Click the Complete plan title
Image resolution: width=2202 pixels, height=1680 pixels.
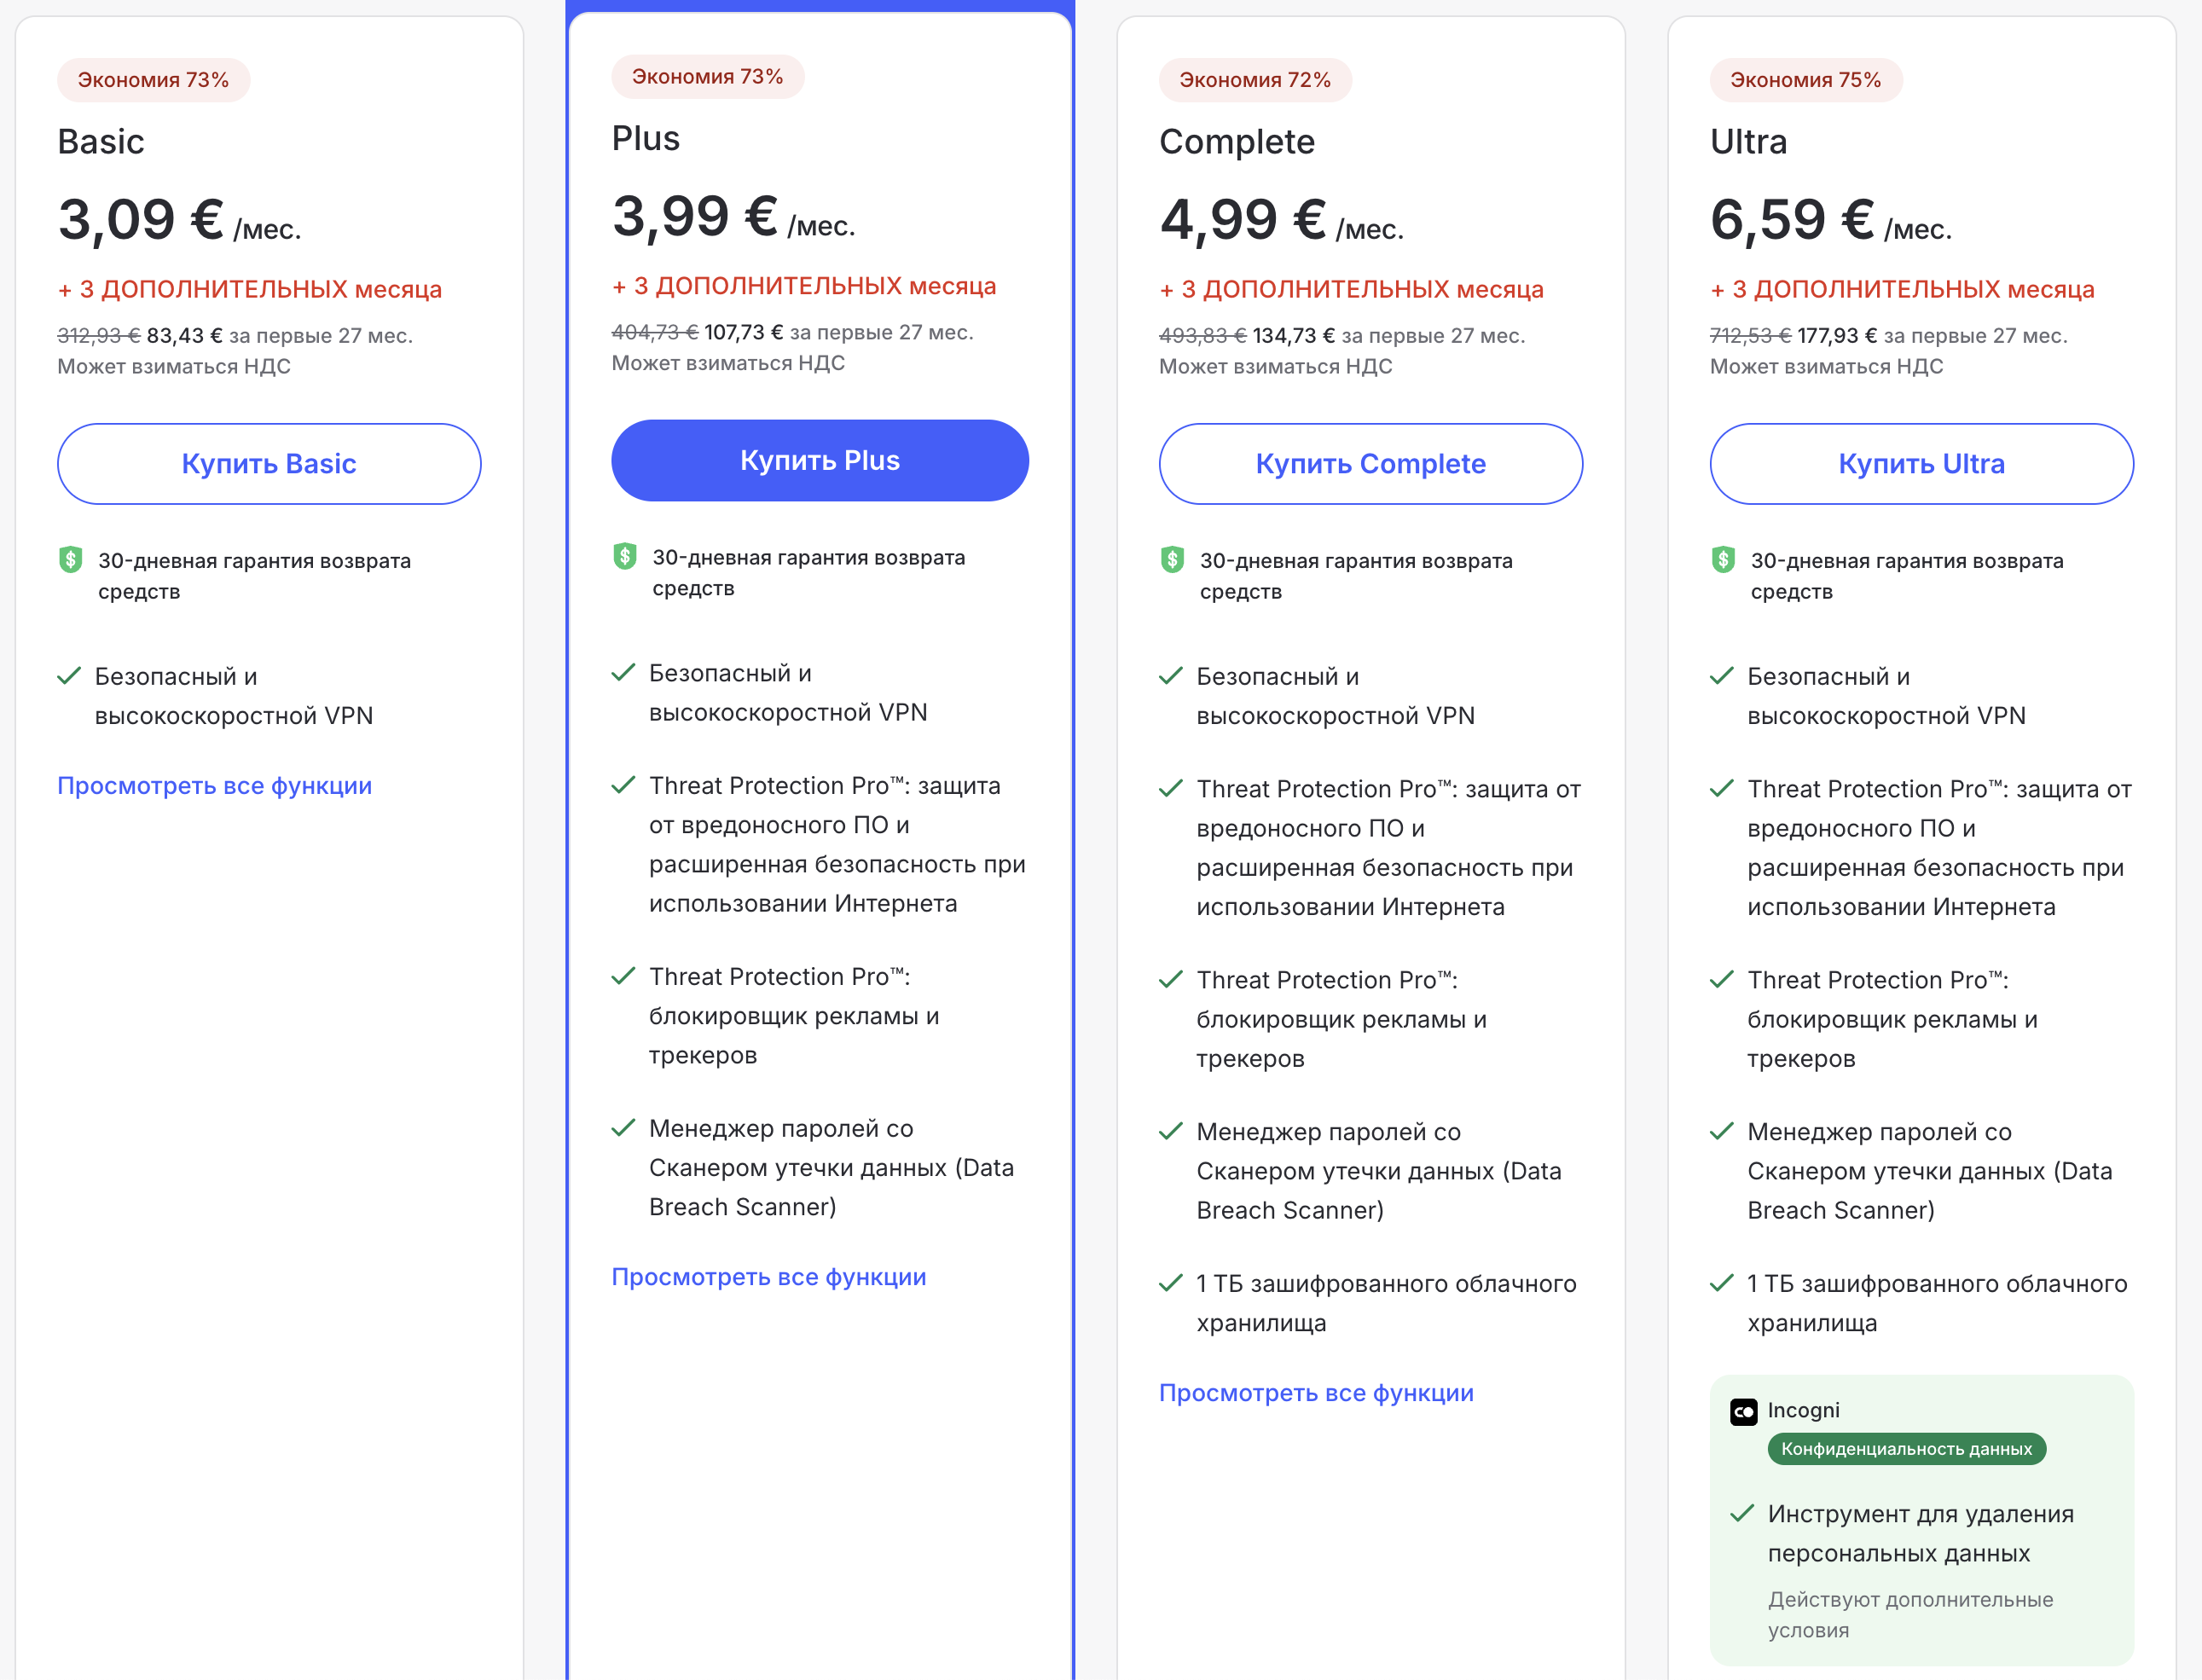point(1237,142)
